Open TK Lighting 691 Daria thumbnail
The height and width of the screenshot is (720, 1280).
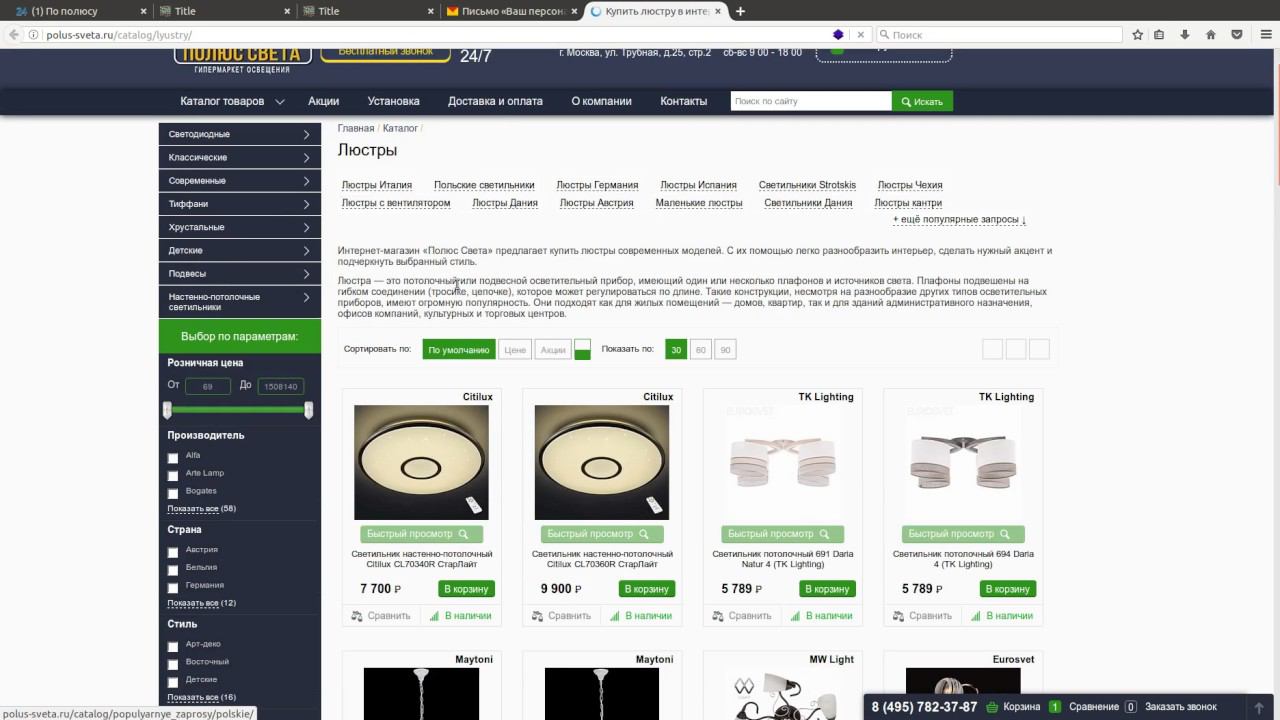[782, 462]
